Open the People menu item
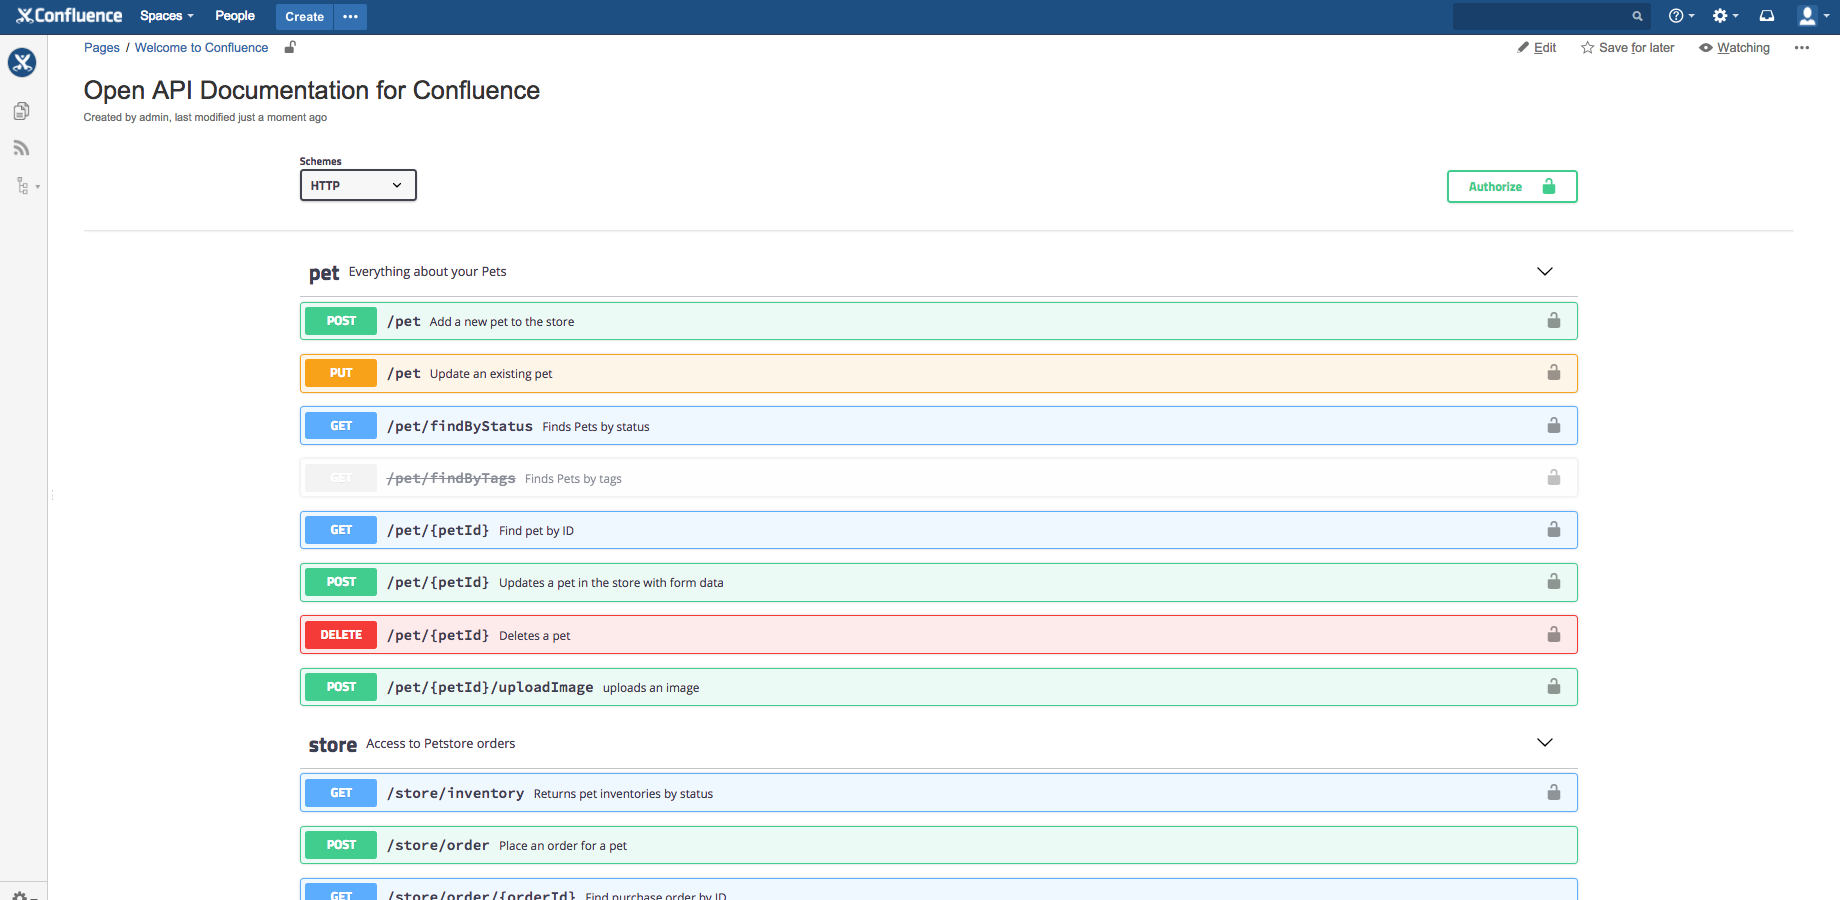The image size is (1840, 900). pos(235,16)
